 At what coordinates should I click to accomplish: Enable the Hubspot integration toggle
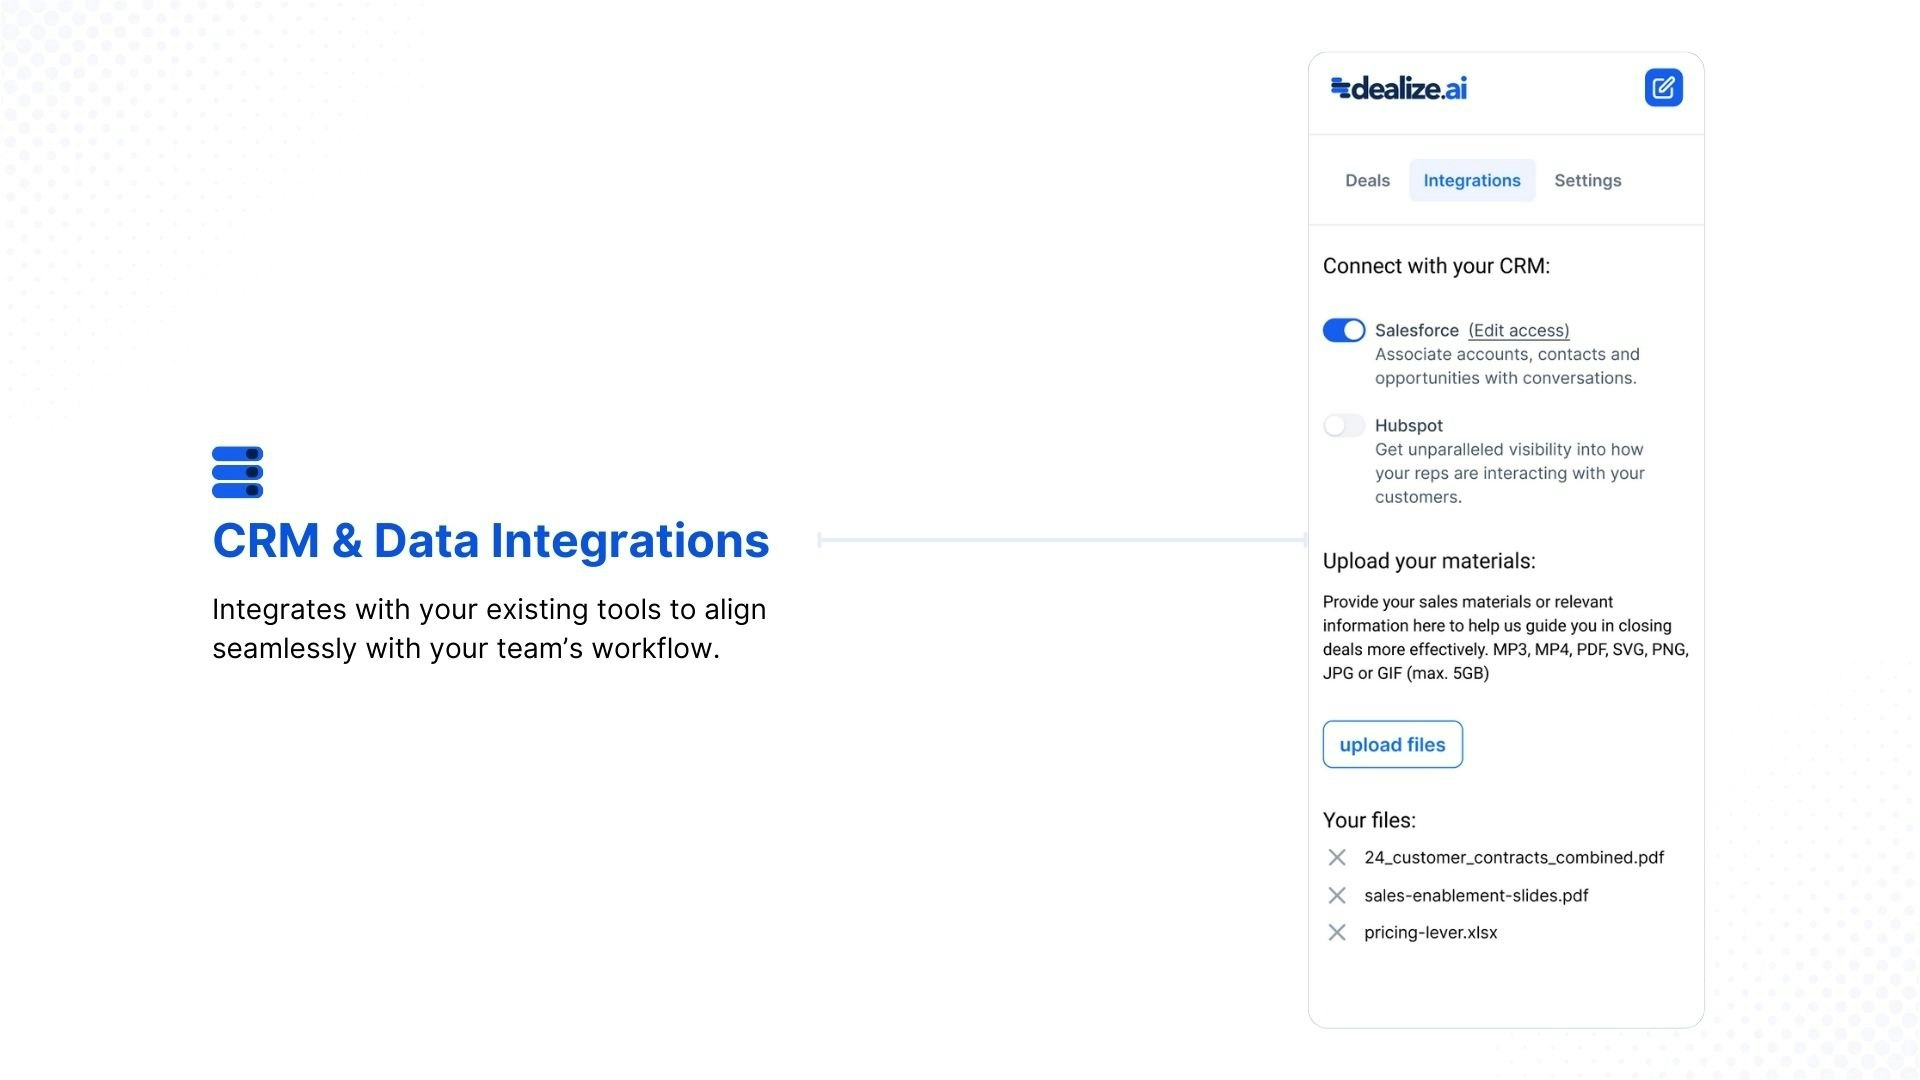1343,426
